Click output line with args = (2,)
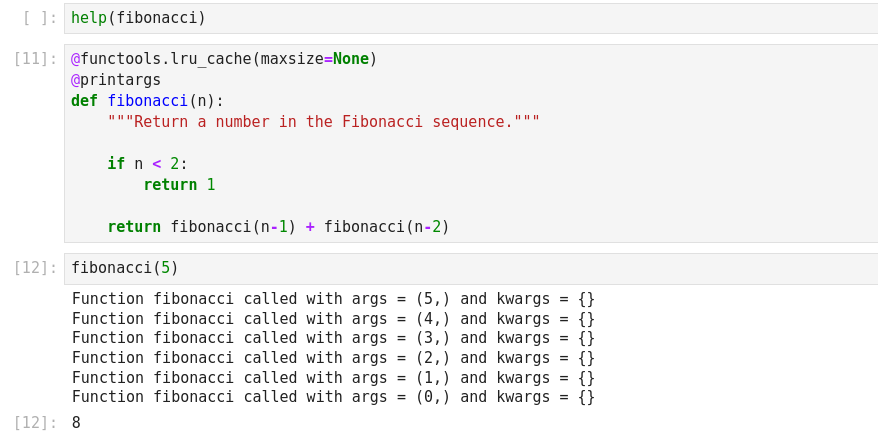 click(333, 358)
